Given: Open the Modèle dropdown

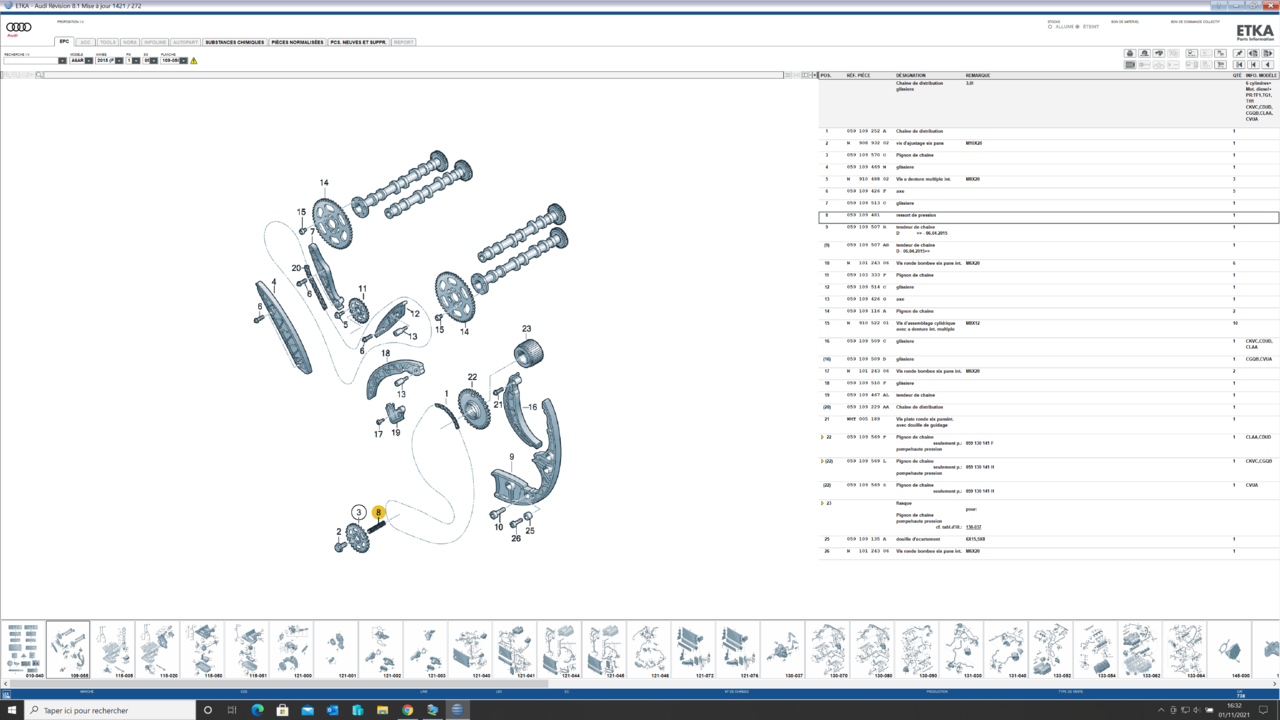Looking at the screenshot, I should (x=89, y=61).
